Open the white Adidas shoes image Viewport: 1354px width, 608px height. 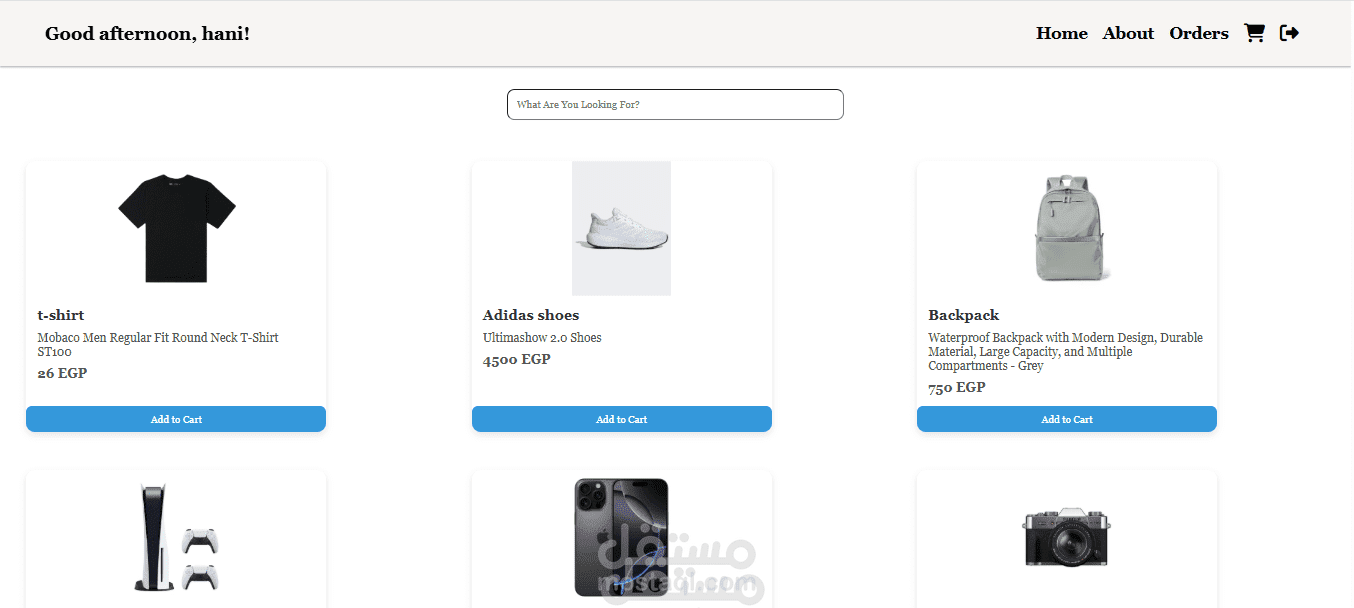(621, 228)
